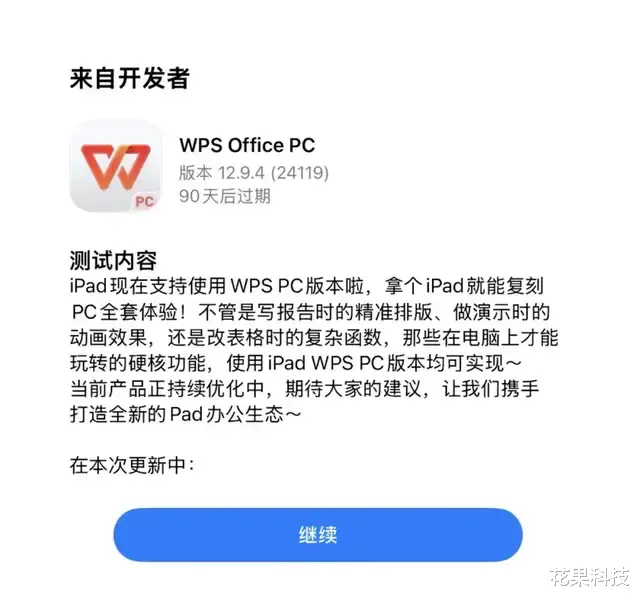Click the line starting iPad现在支持使用
The width and height of the screenshot is (640, 600).
pyautogui.click(x=307, y=286)
